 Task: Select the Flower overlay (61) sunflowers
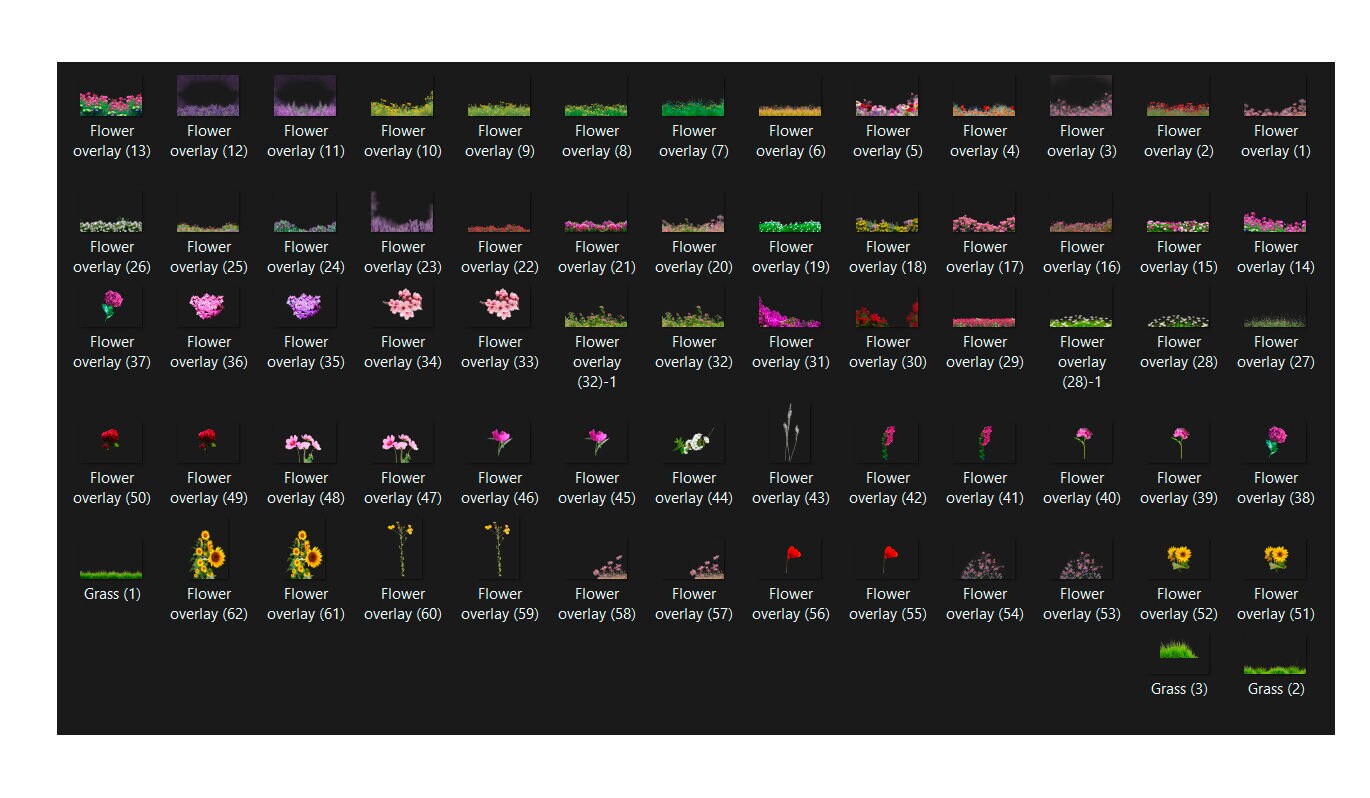coord(305,549)
